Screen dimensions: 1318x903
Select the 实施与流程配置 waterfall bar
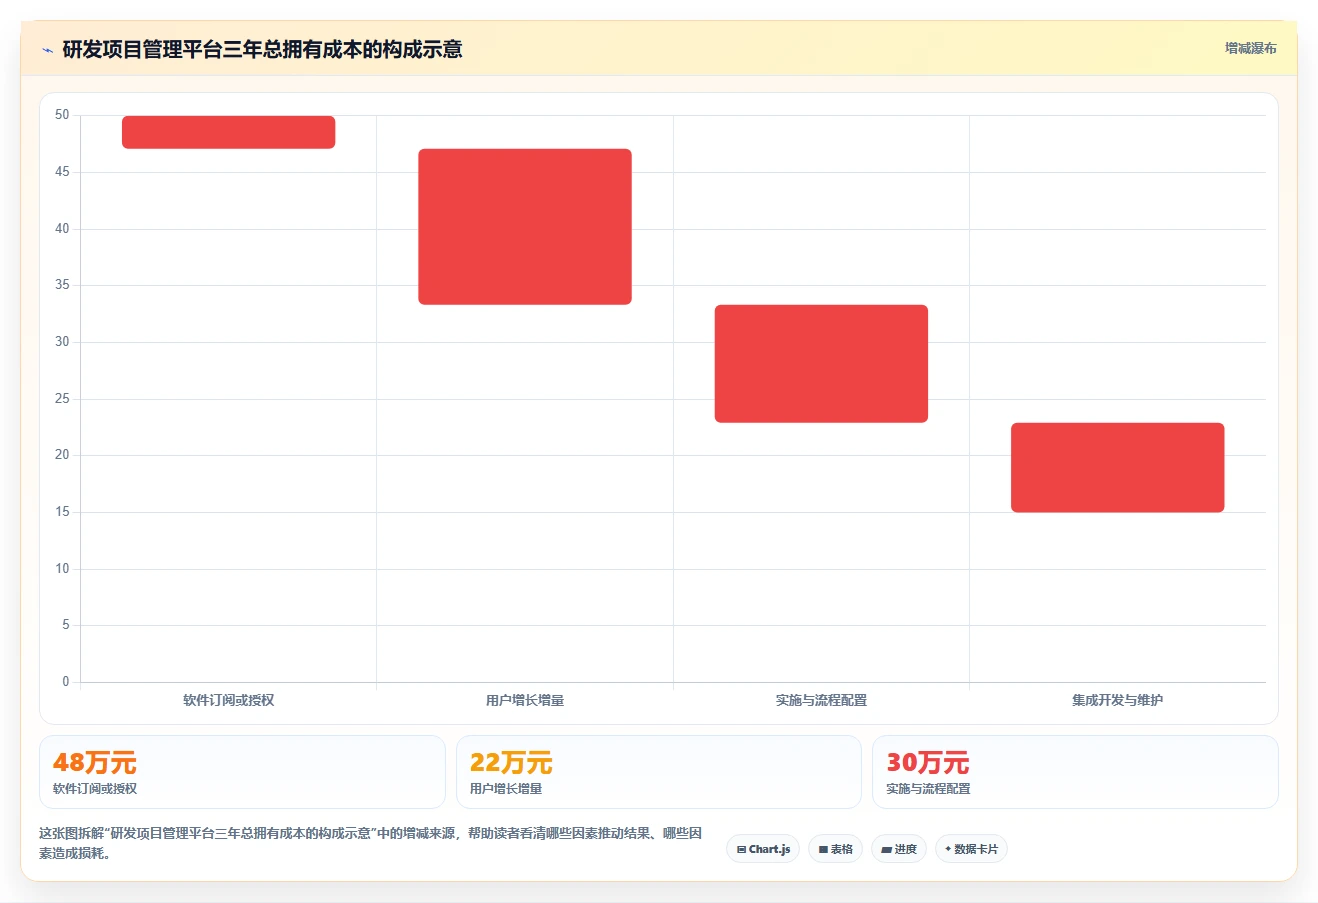[x=821, y=364]
